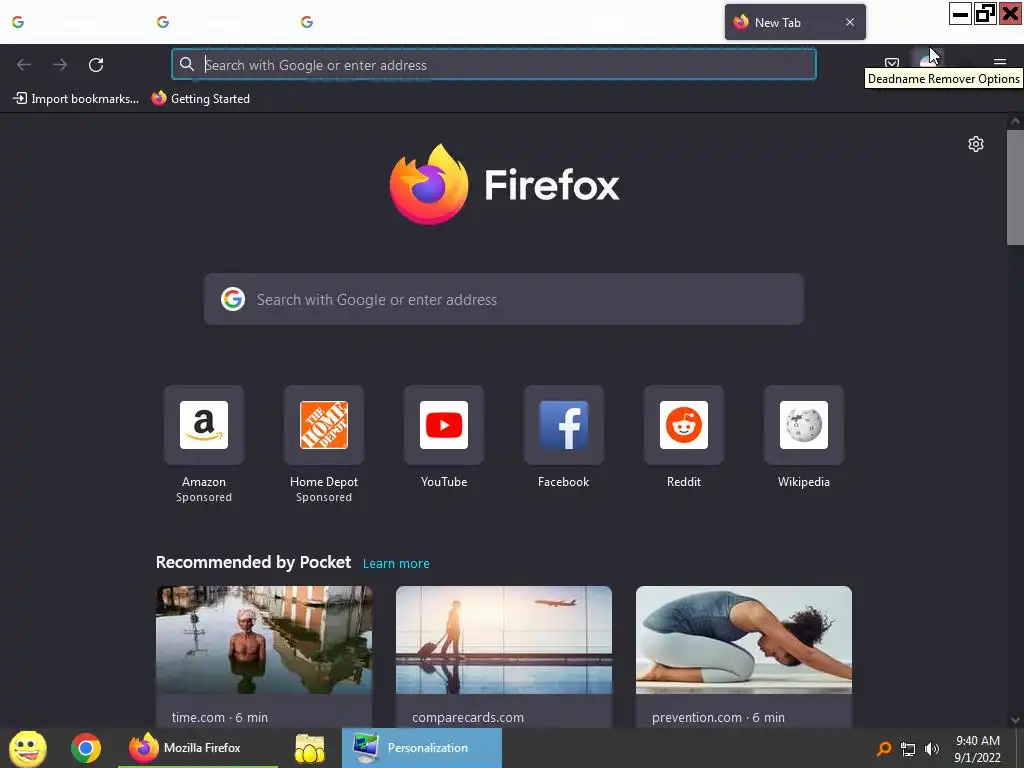Image resolution: width=1024 pixels, height=768 pixels.
Task: Go forward one page
Action: click(60, 65)
